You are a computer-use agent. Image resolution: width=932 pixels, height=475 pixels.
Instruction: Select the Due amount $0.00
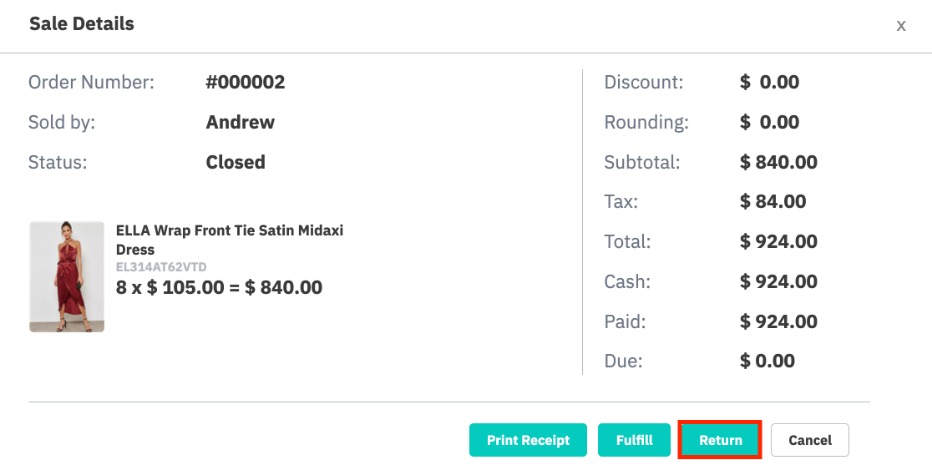(x=767, y=361)
